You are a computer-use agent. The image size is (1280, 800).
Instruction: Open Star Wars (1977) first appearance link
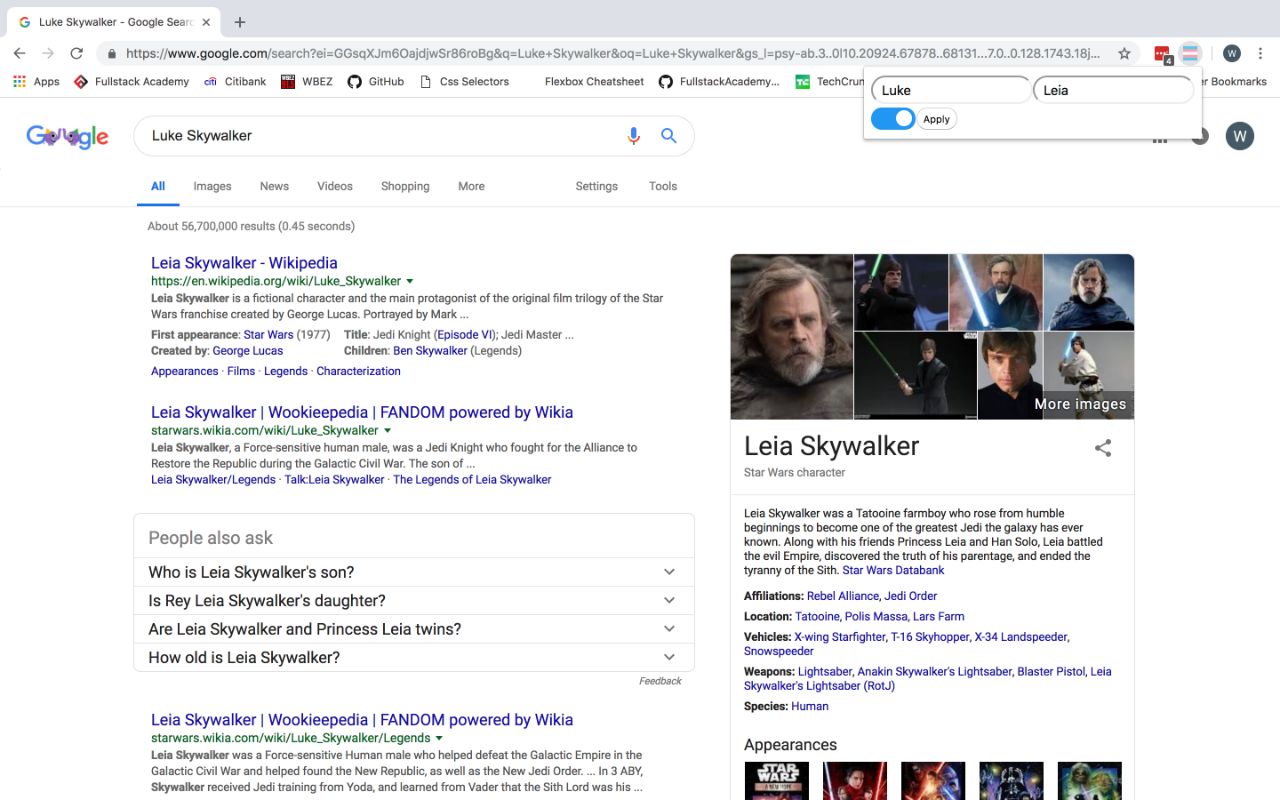268,335
